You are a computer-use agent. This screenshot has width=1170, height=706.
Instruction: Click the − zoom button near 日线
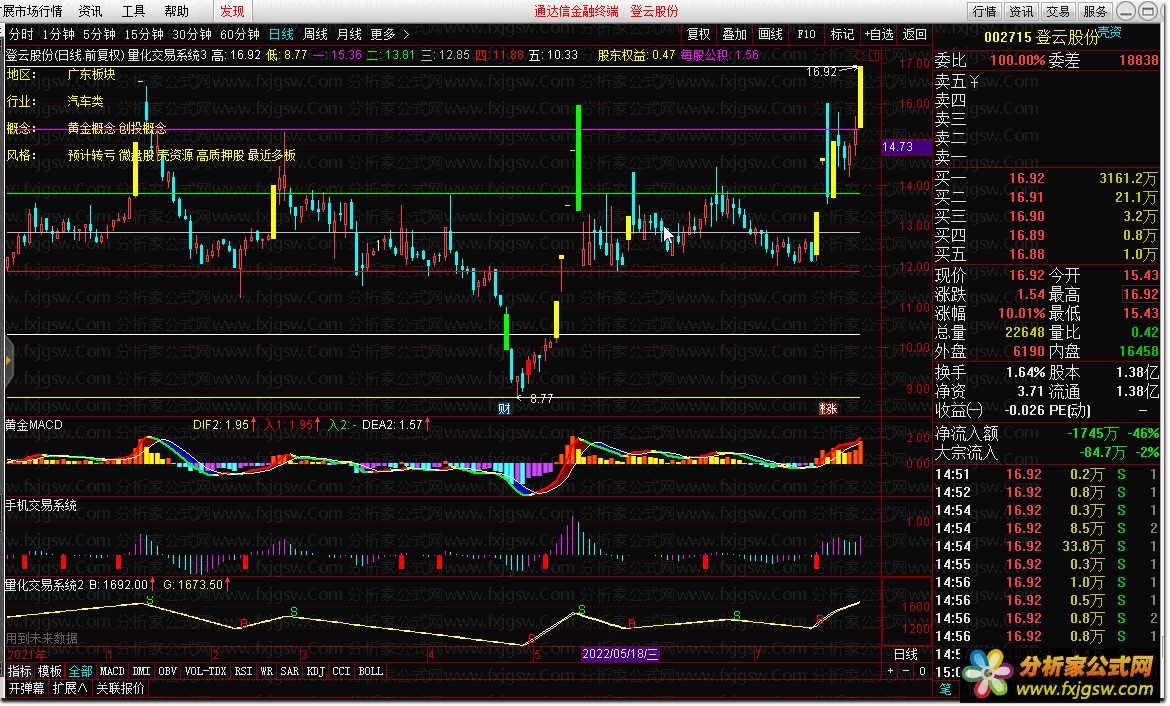click(x=907, y=672)
